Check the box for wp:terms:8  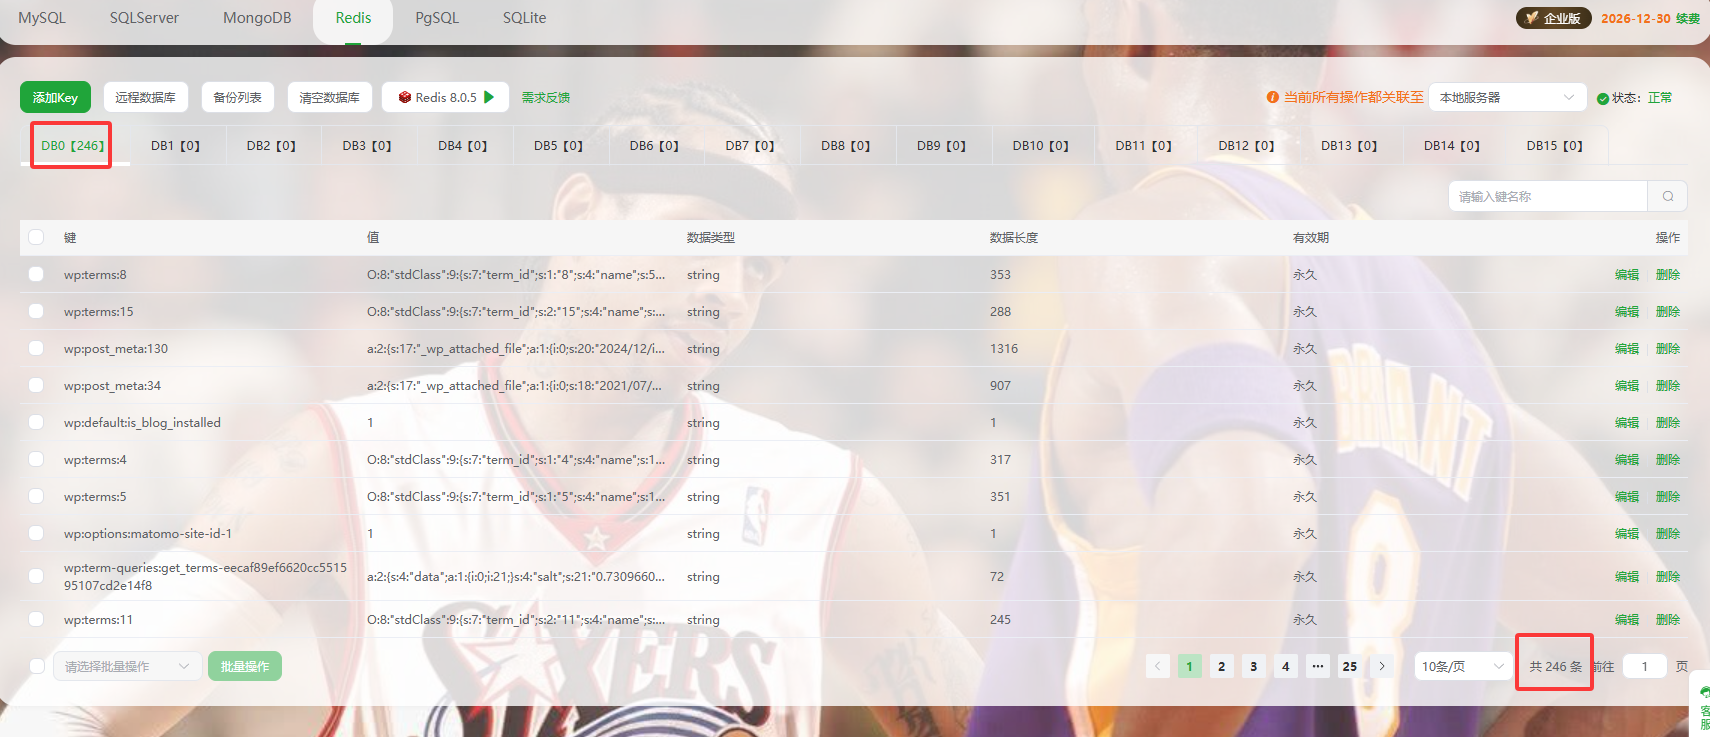[36, 274]
